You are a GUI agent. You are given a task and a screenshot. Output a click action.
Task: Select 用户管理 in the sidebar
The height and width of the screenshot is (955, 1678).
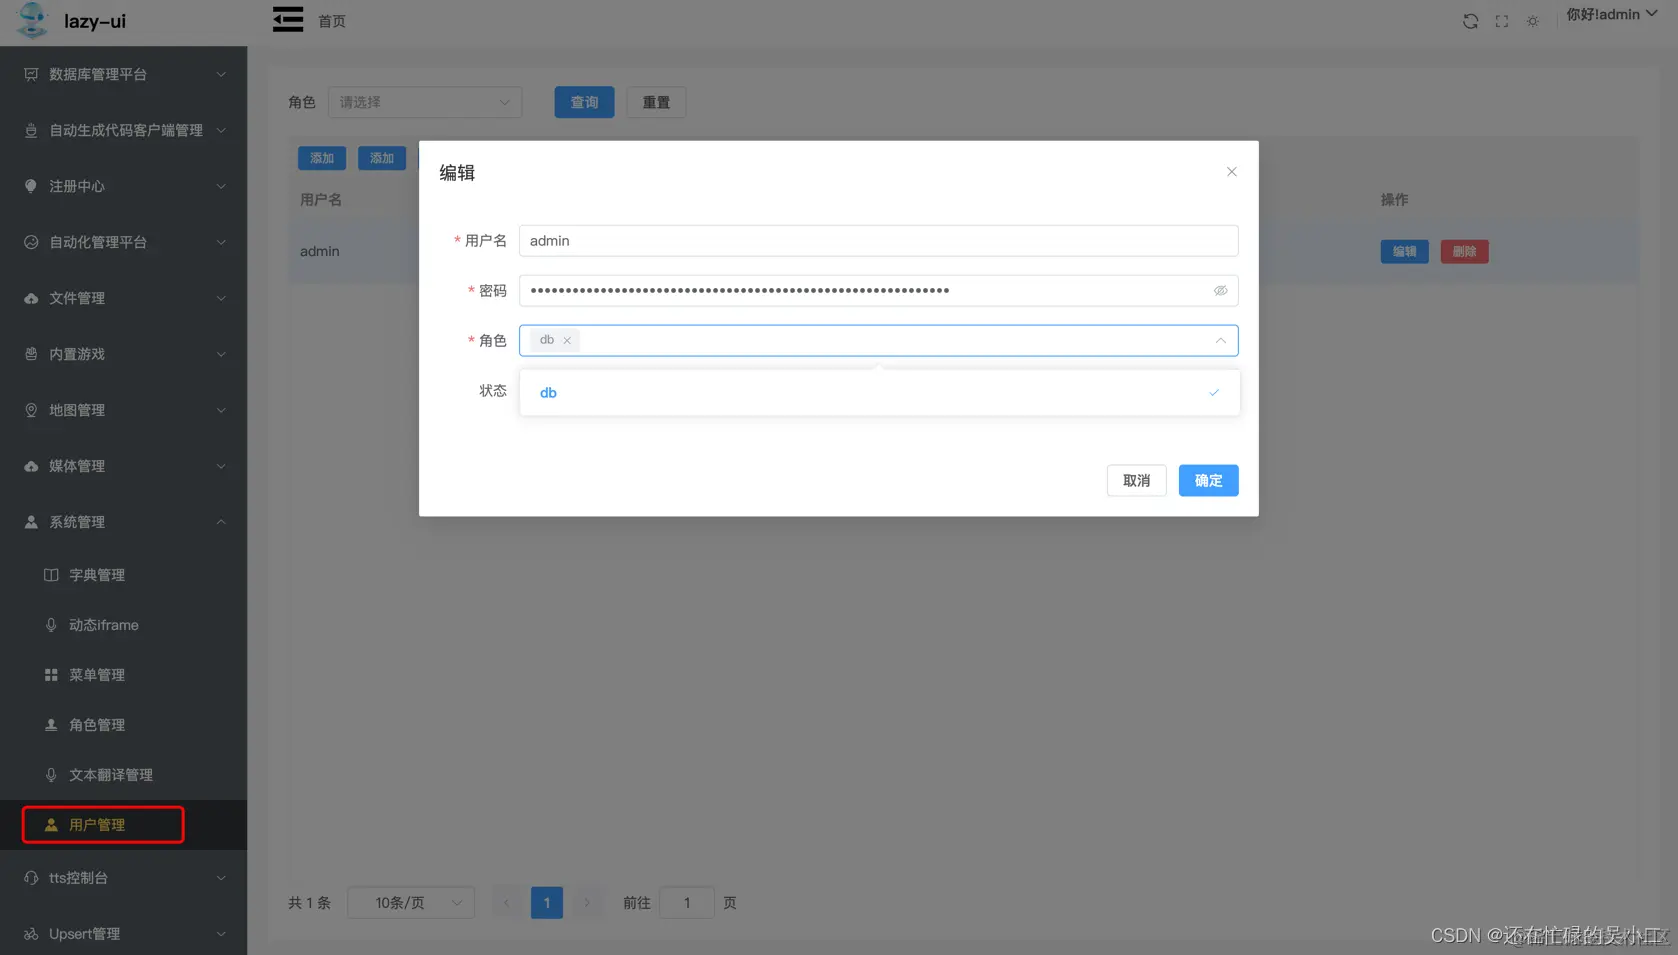click(124, 825)
